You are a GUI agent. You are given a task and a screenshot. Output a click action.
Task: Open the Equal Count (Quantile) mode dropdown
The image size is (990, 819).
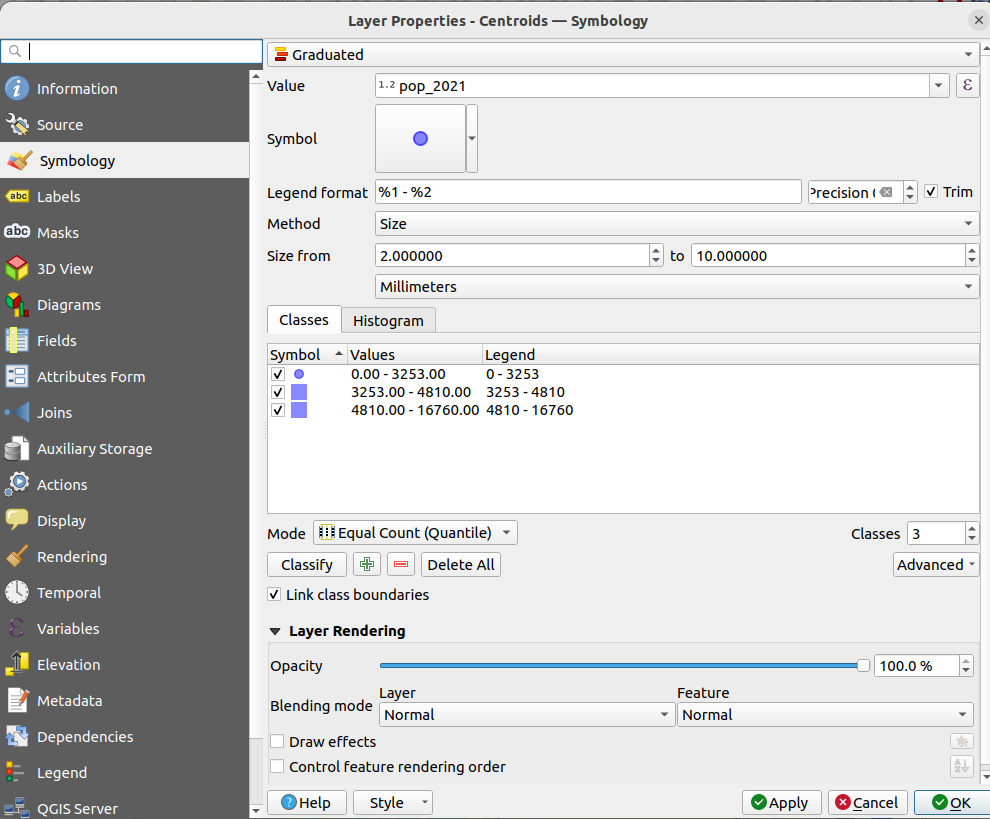tap(415, 533)
